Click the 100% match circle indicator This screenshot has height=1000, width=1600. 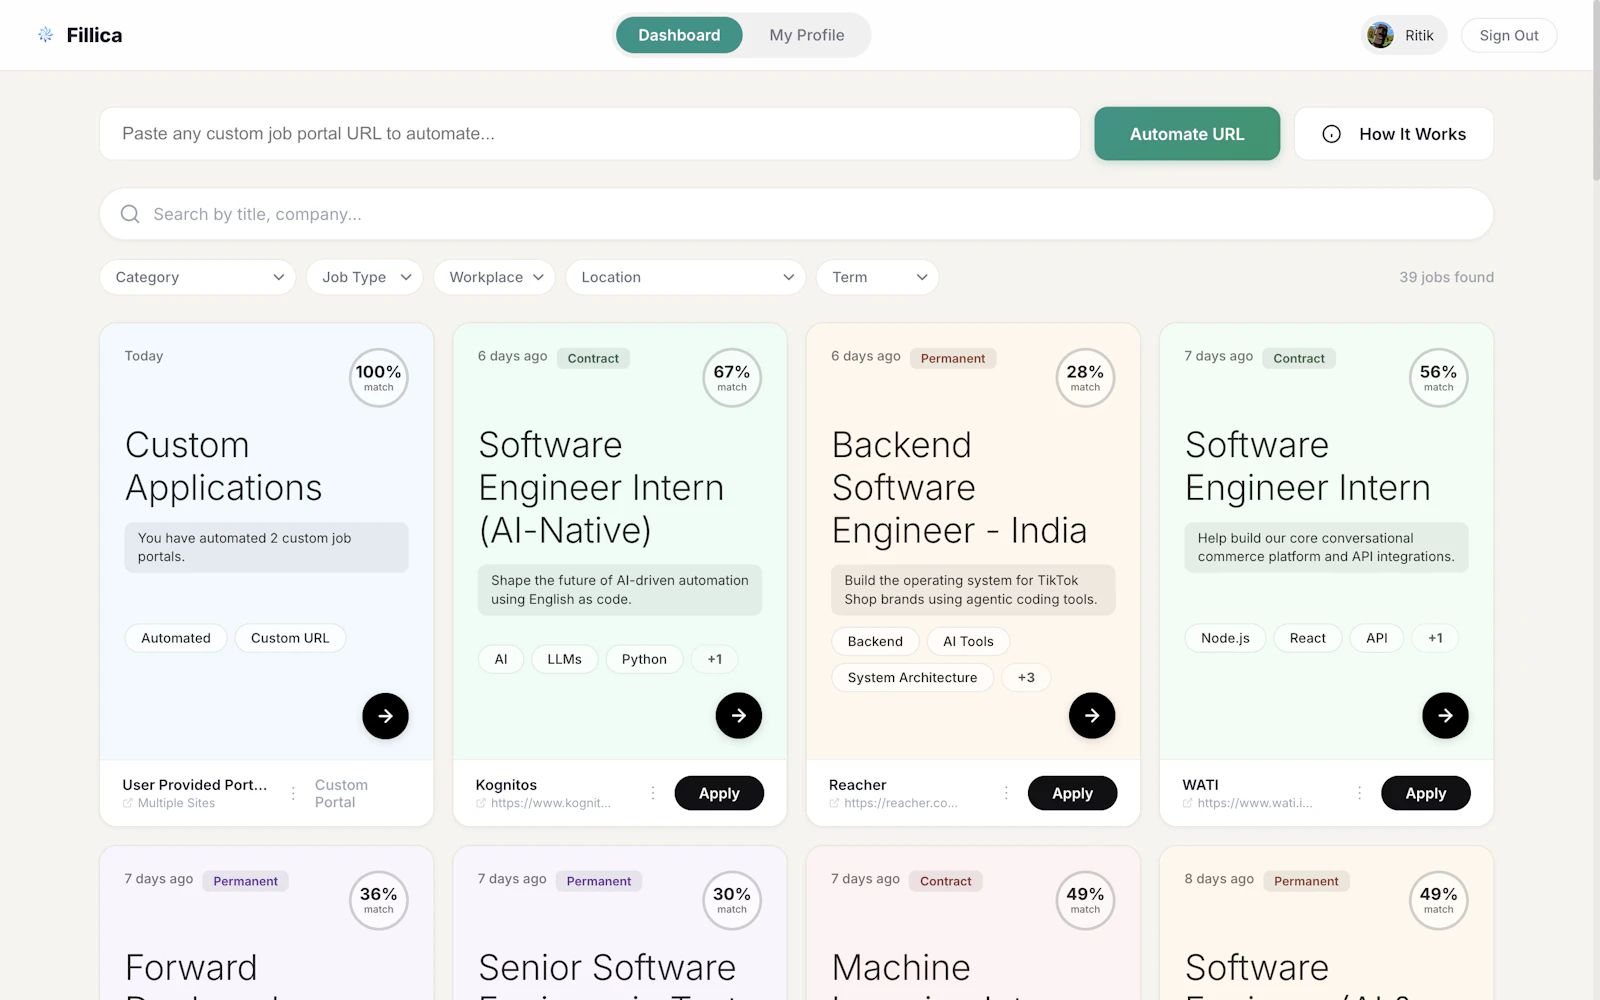(x=379, y=378)
